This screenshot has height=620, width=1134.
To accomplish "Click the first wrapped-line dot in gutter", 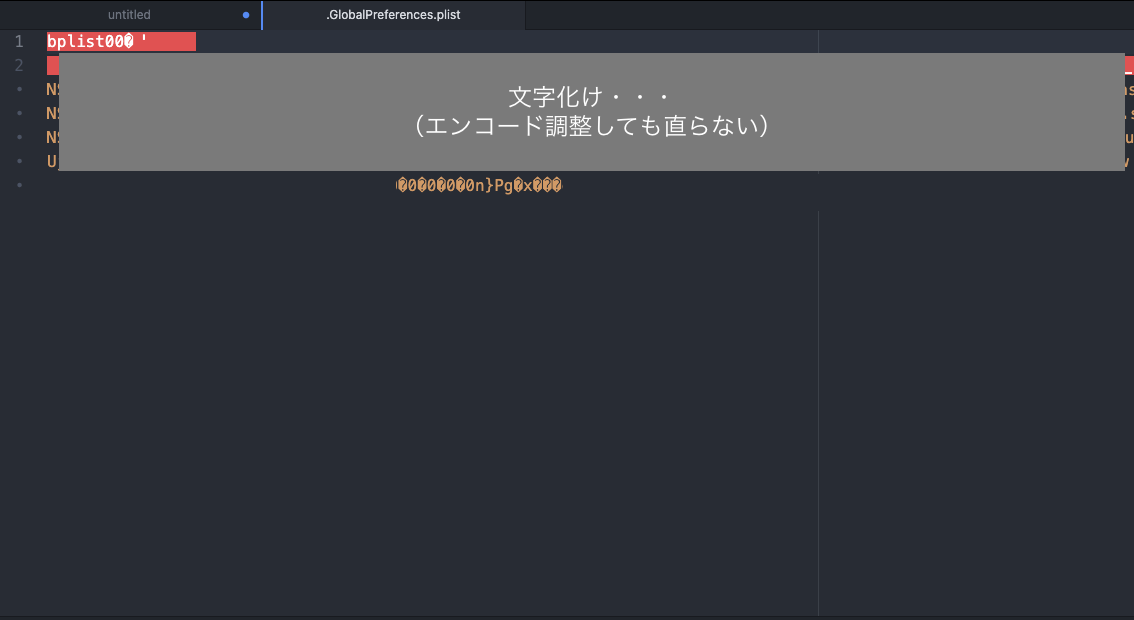I will 19,89.
